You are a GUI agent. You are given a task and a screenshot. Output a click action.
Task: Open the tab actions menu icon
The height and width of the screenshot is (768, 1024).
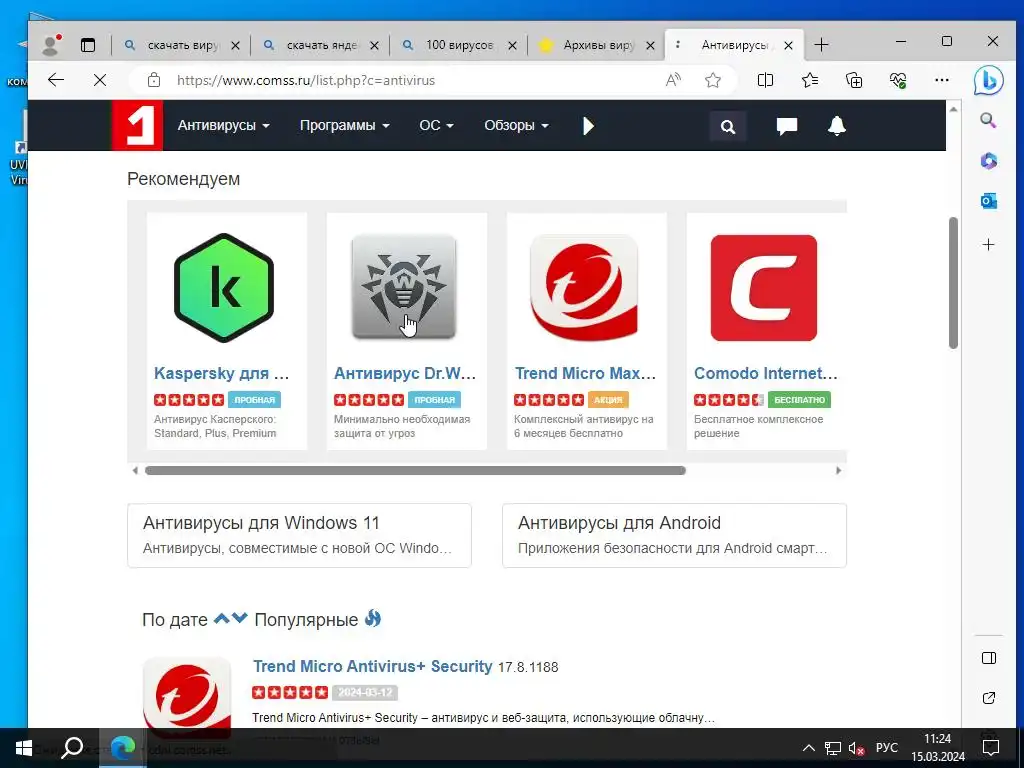pyautogui.click(x=88, y=44)
